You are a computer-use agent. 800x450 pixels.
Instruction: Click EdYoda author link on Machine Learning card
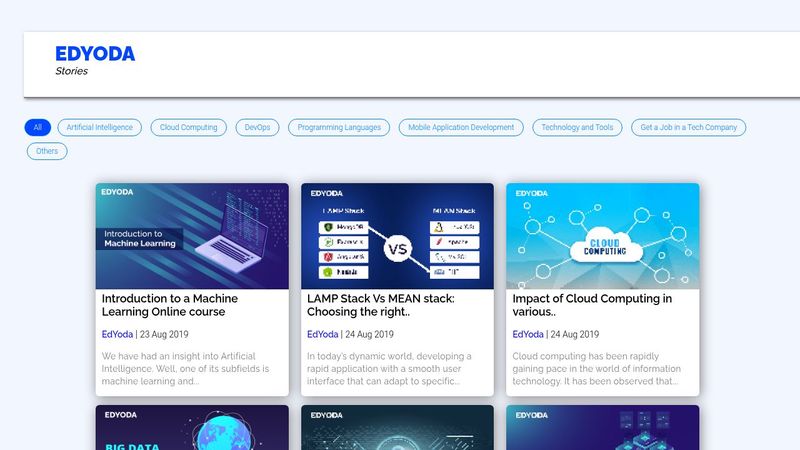point(117,335)
